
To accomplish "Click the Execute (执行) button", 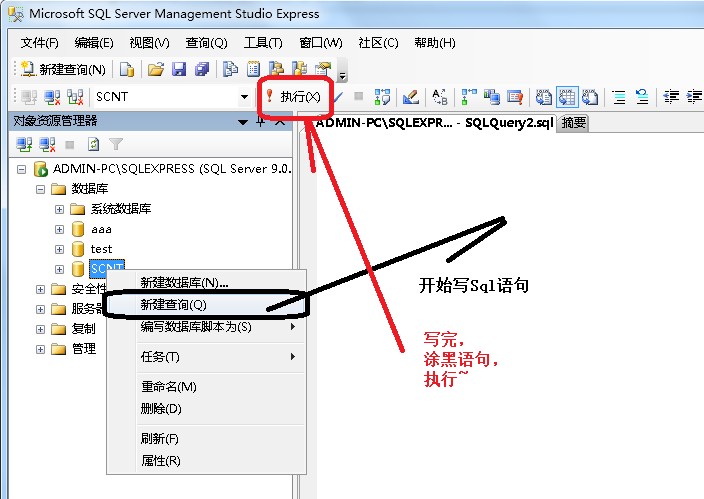I will [x=294, y=96].
